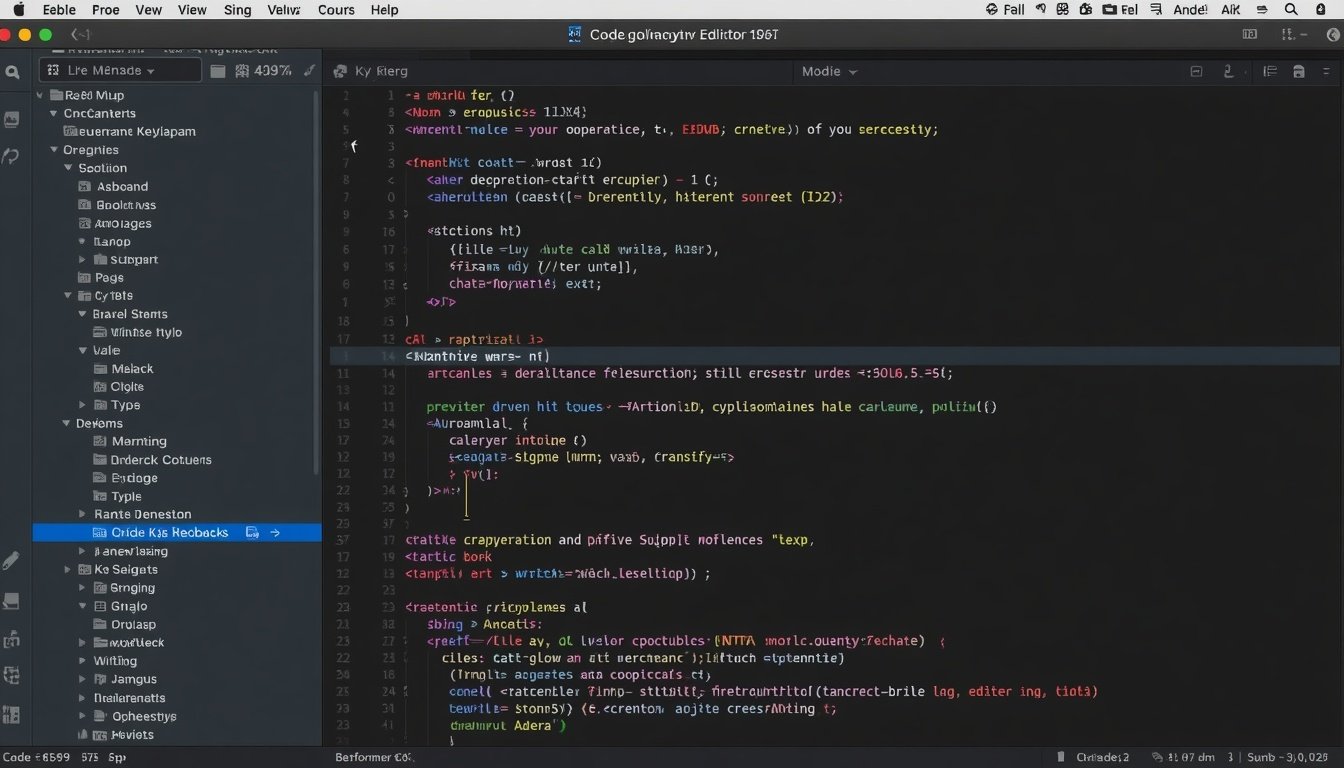1344x768 pixels.
Task: Click the arrow icon on Cride Kas Reobacks row
Action: click(275, 533)
